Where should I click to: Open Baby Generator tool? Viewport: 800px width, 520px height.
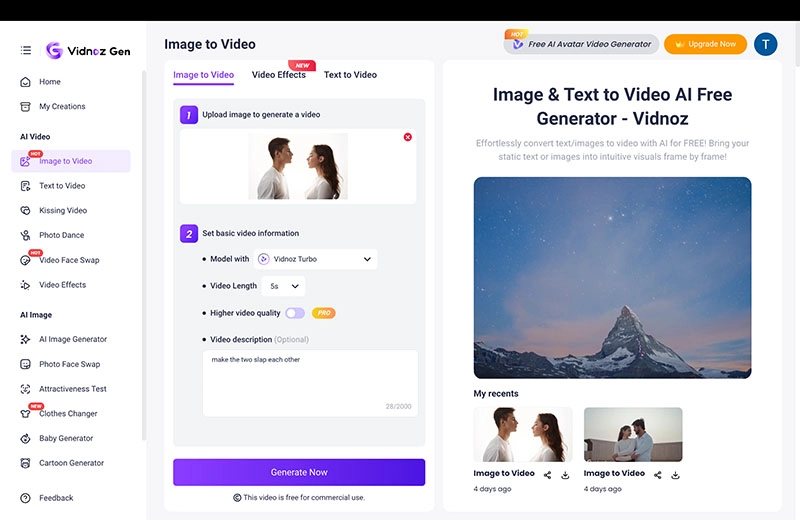66,438
